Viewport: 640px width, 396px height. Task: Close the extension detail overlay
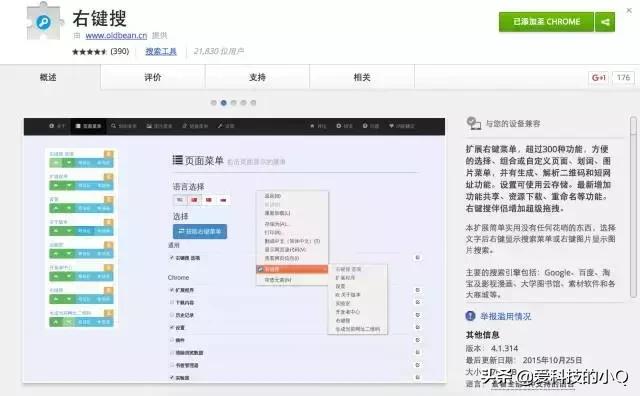pos(629,11)
